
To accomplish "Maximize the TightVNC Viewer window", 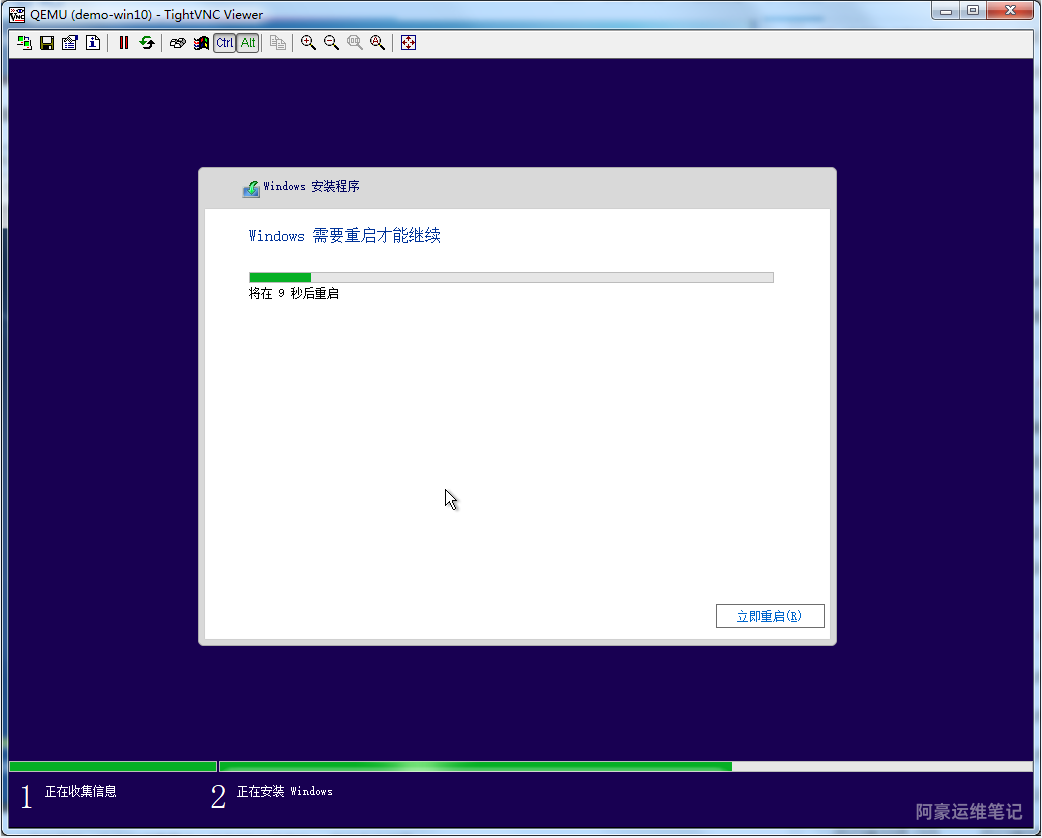I will coord(973,11).
